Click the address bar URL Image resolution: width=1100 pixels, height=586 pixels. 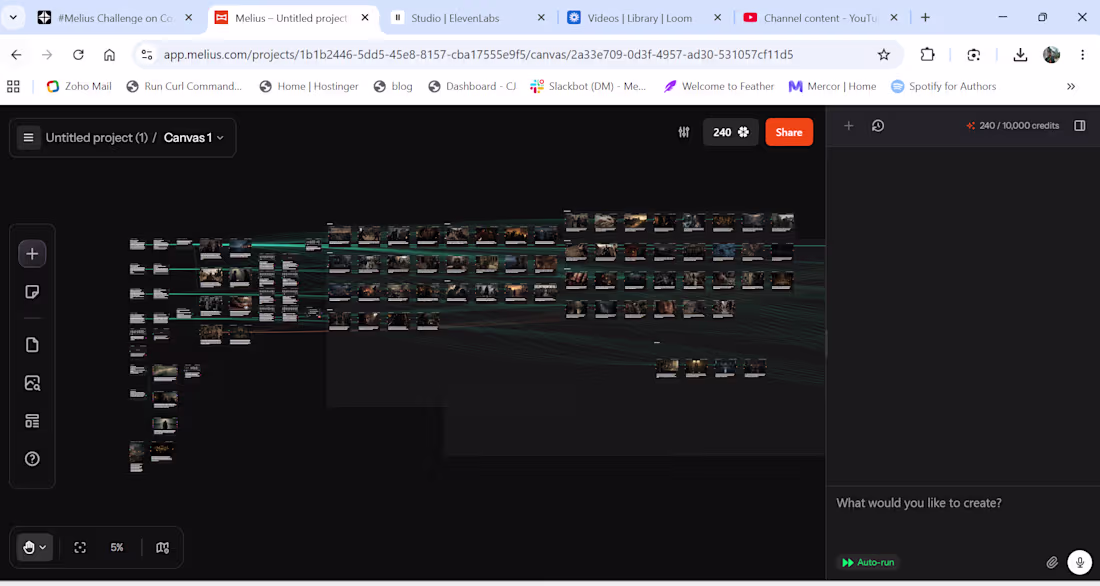click(478, 55)
